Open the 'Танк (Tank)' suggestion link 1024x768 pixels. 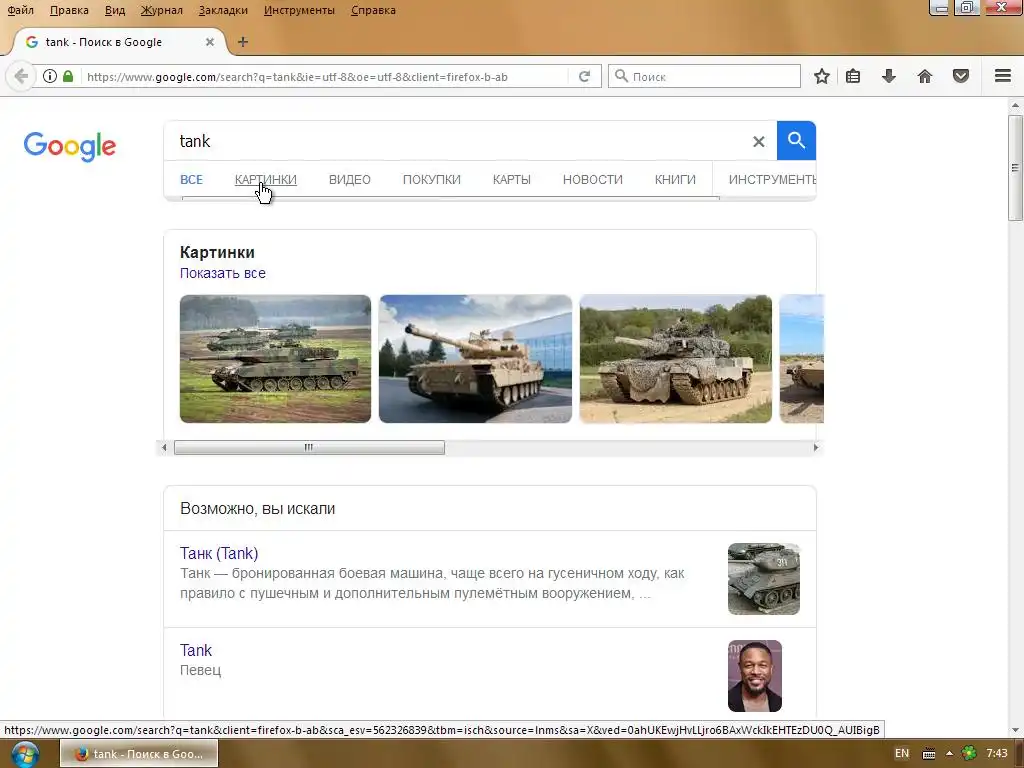point(219,553)
